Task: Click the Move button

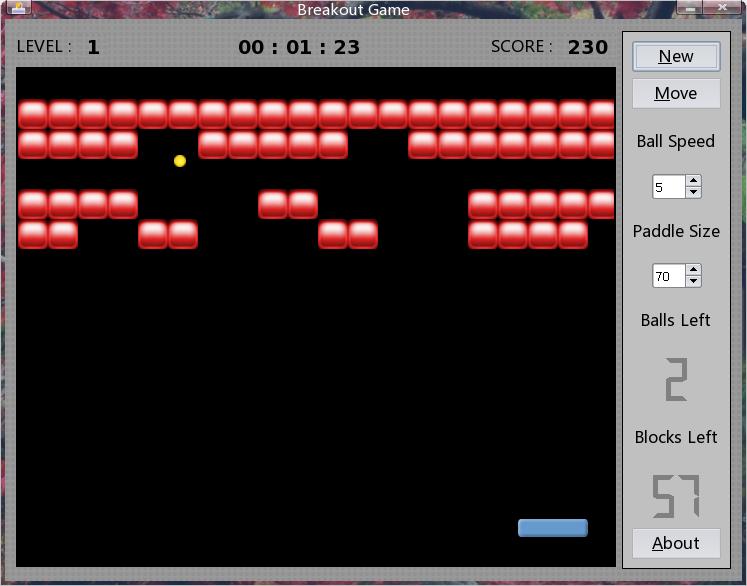Action: tap(676, 93)
